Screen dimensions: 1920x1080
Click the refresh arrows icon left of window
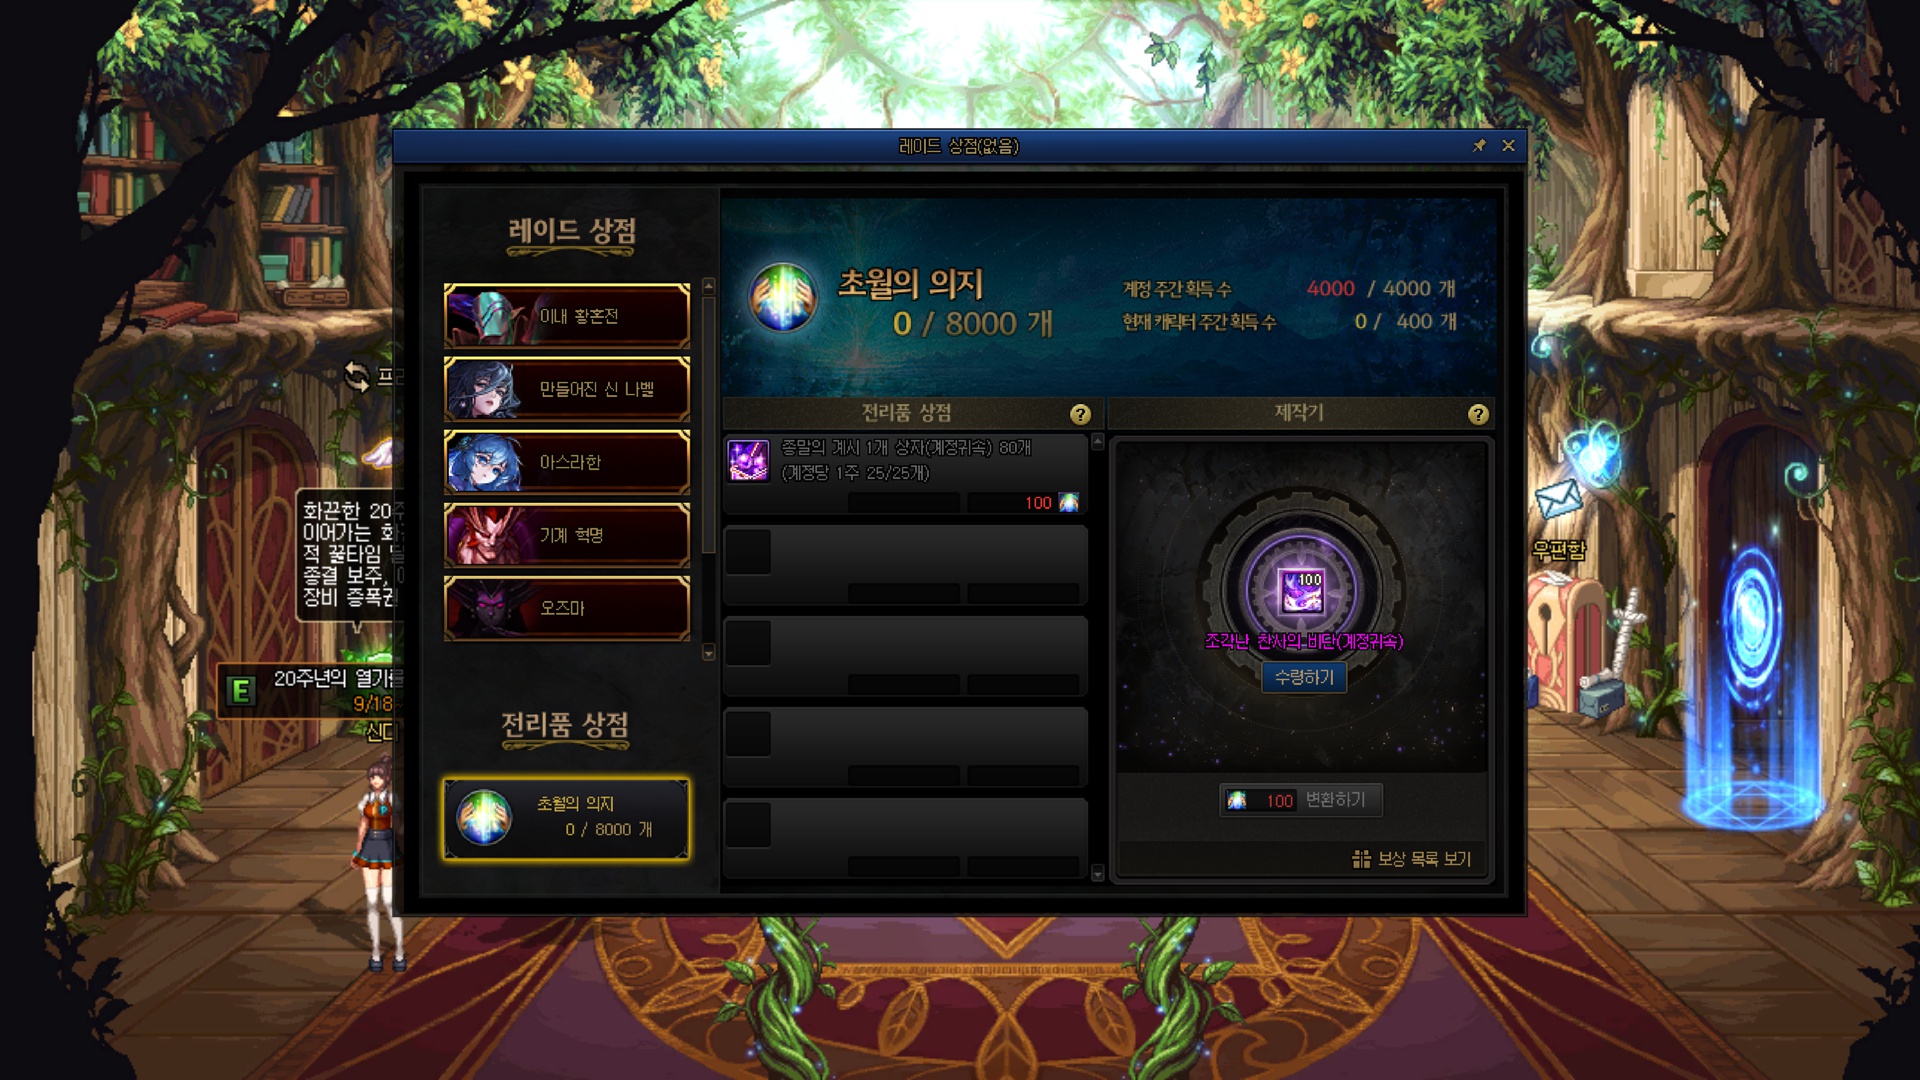[x=357, y=376]
